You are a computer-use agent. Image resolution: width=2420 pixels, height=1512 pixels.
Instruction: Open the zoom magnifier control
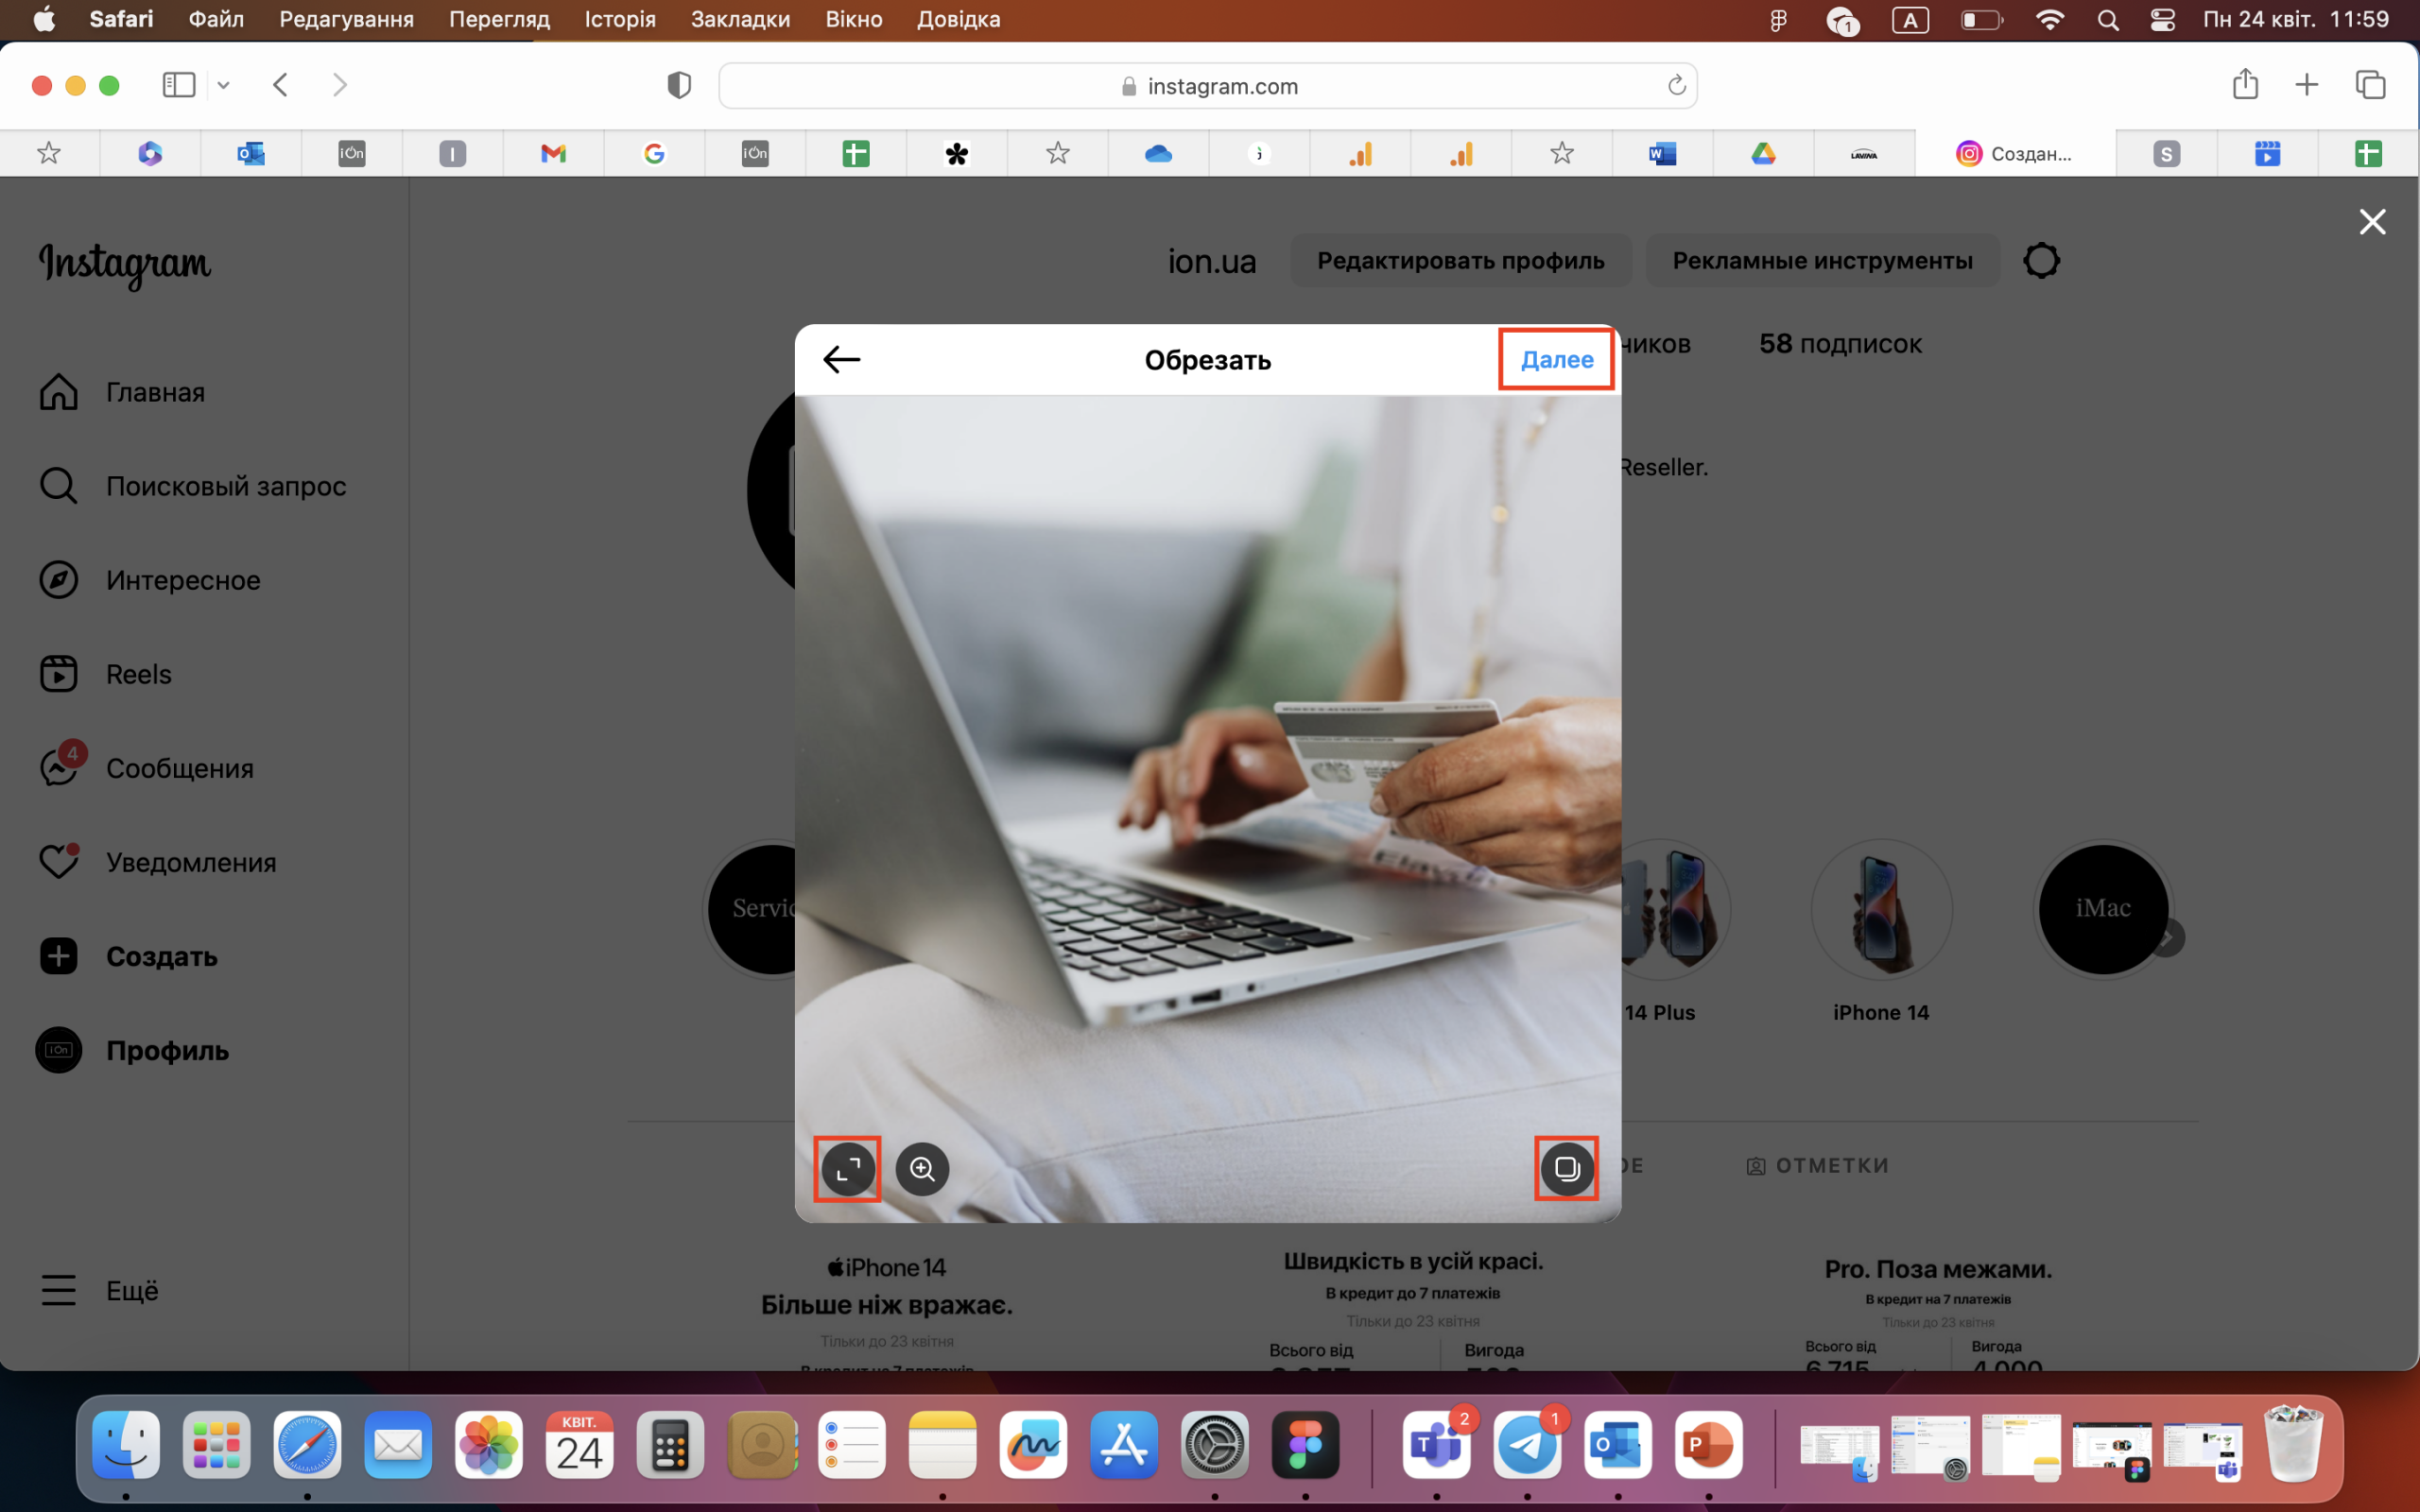(922, 1168)
